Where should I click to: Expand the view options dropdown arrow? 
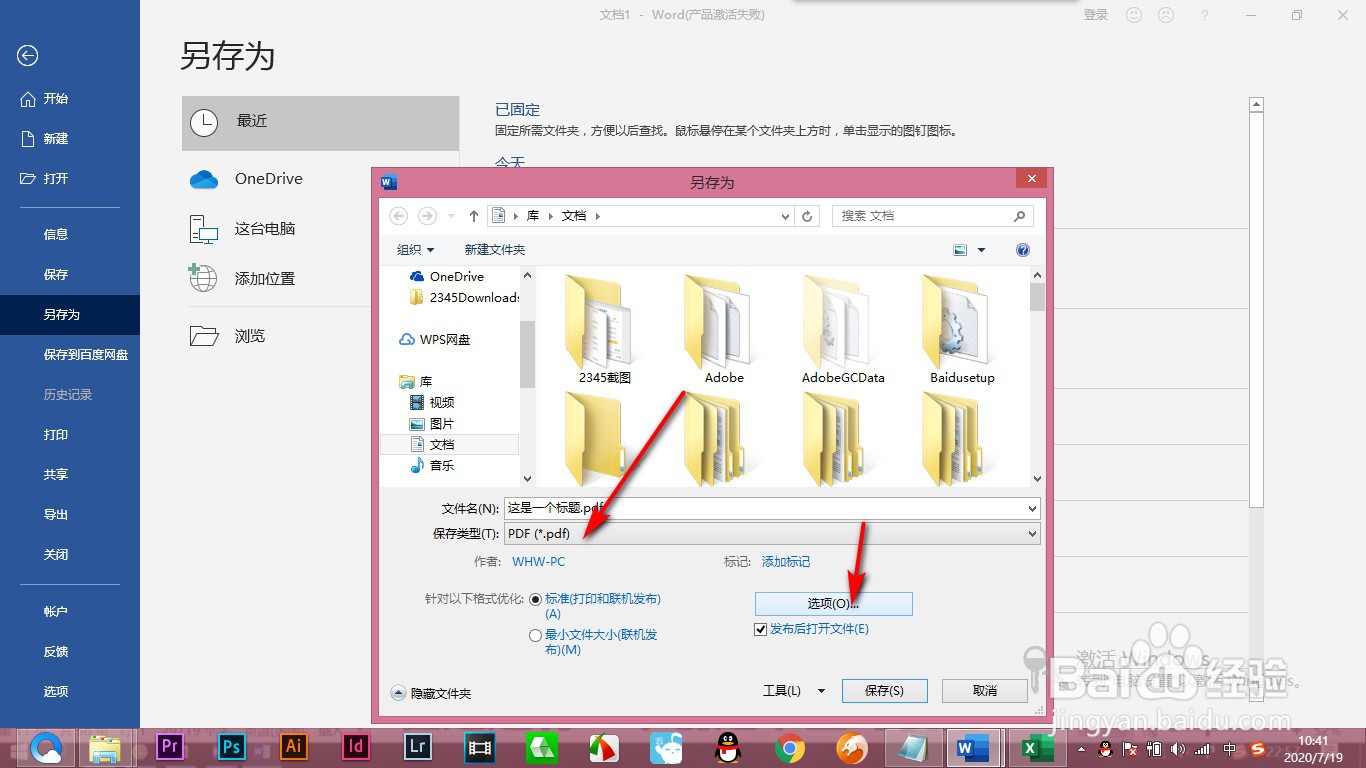click(981, 250)
